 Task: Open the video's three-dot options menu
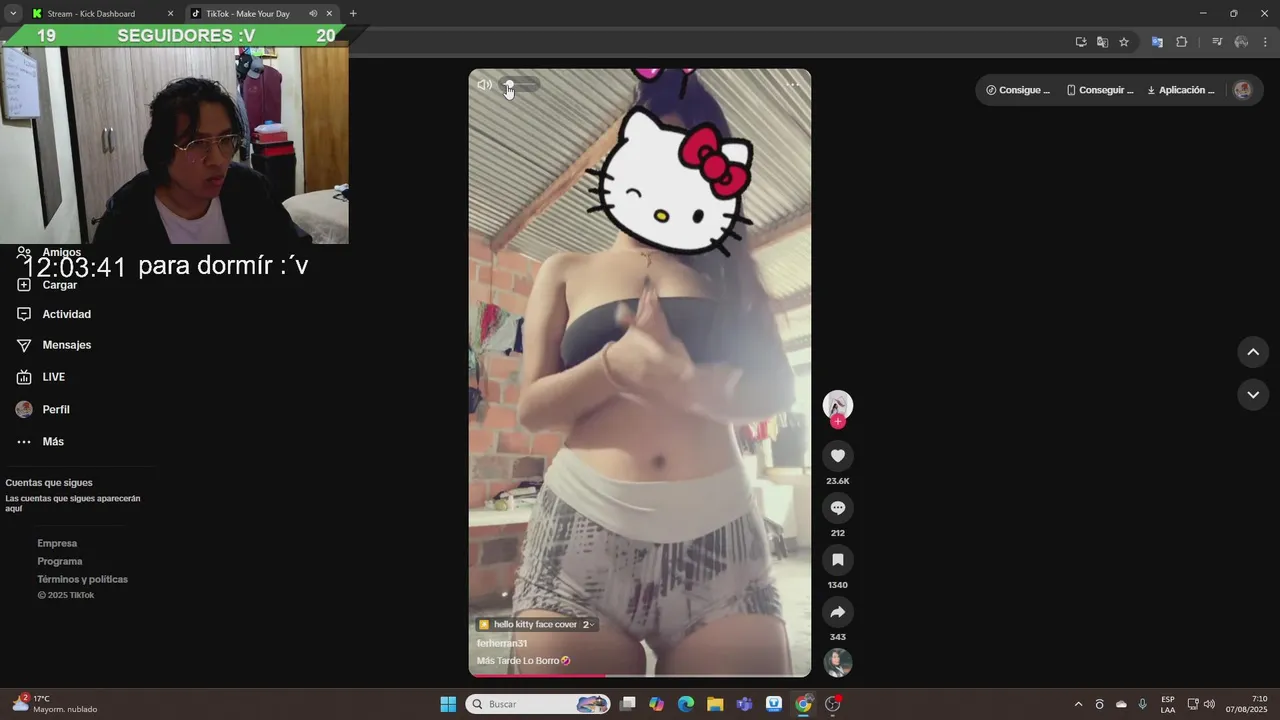coord(793,85)
